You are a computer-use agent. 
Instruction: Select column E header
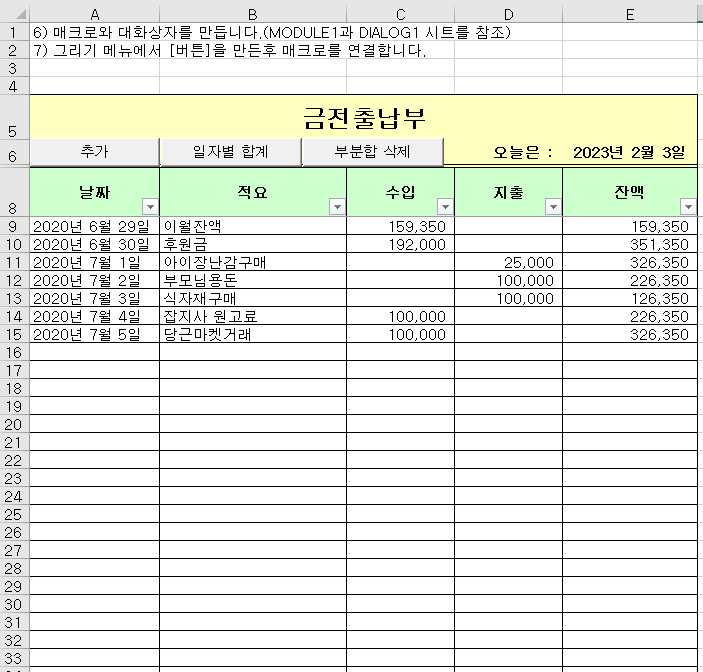[630, 14]
